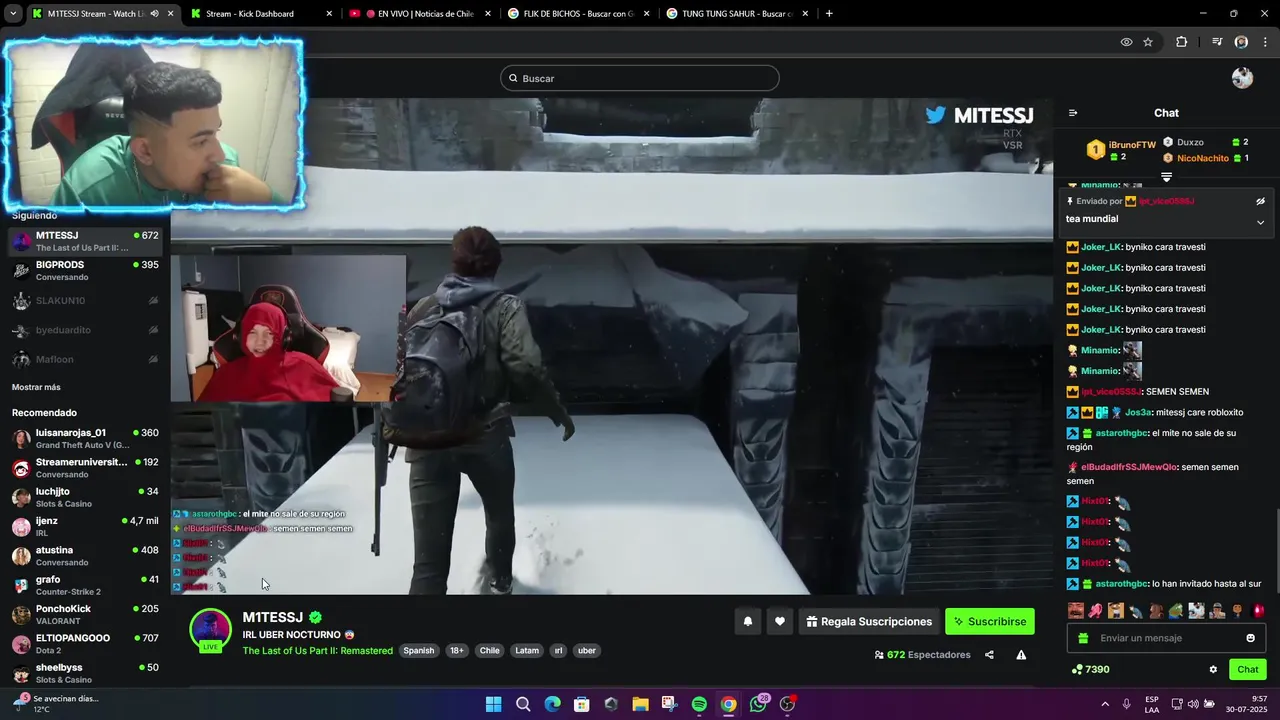Expand the gift leaderboard handle
This screenshot has height=720, width=1280.
coord(1166,177)
